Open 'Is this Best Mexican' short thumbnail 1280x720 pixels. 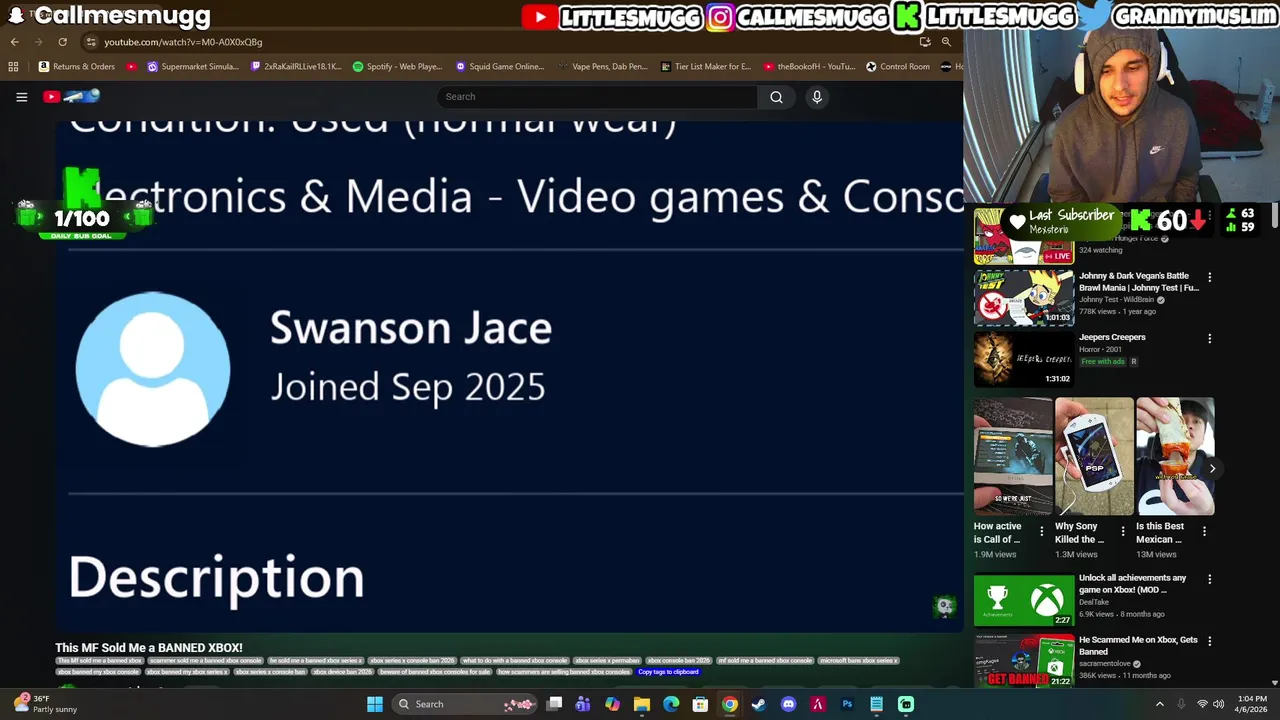click(x=1175, y=456)
